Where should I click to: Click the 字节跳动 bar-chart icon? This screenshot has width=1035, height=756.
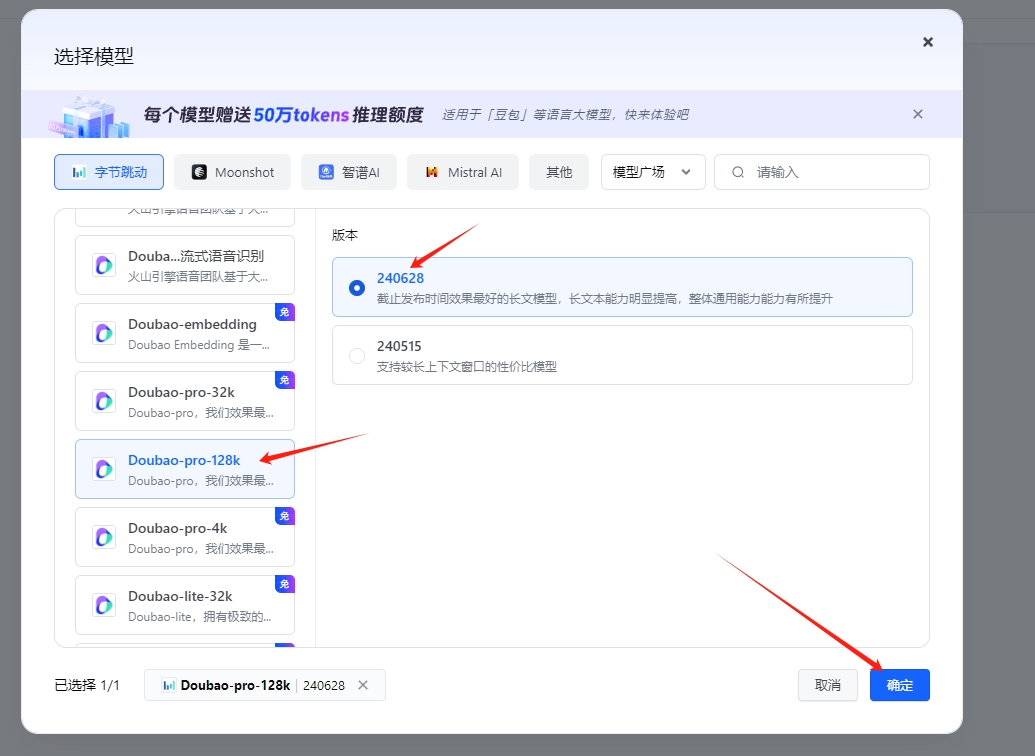tap(79, 172)
